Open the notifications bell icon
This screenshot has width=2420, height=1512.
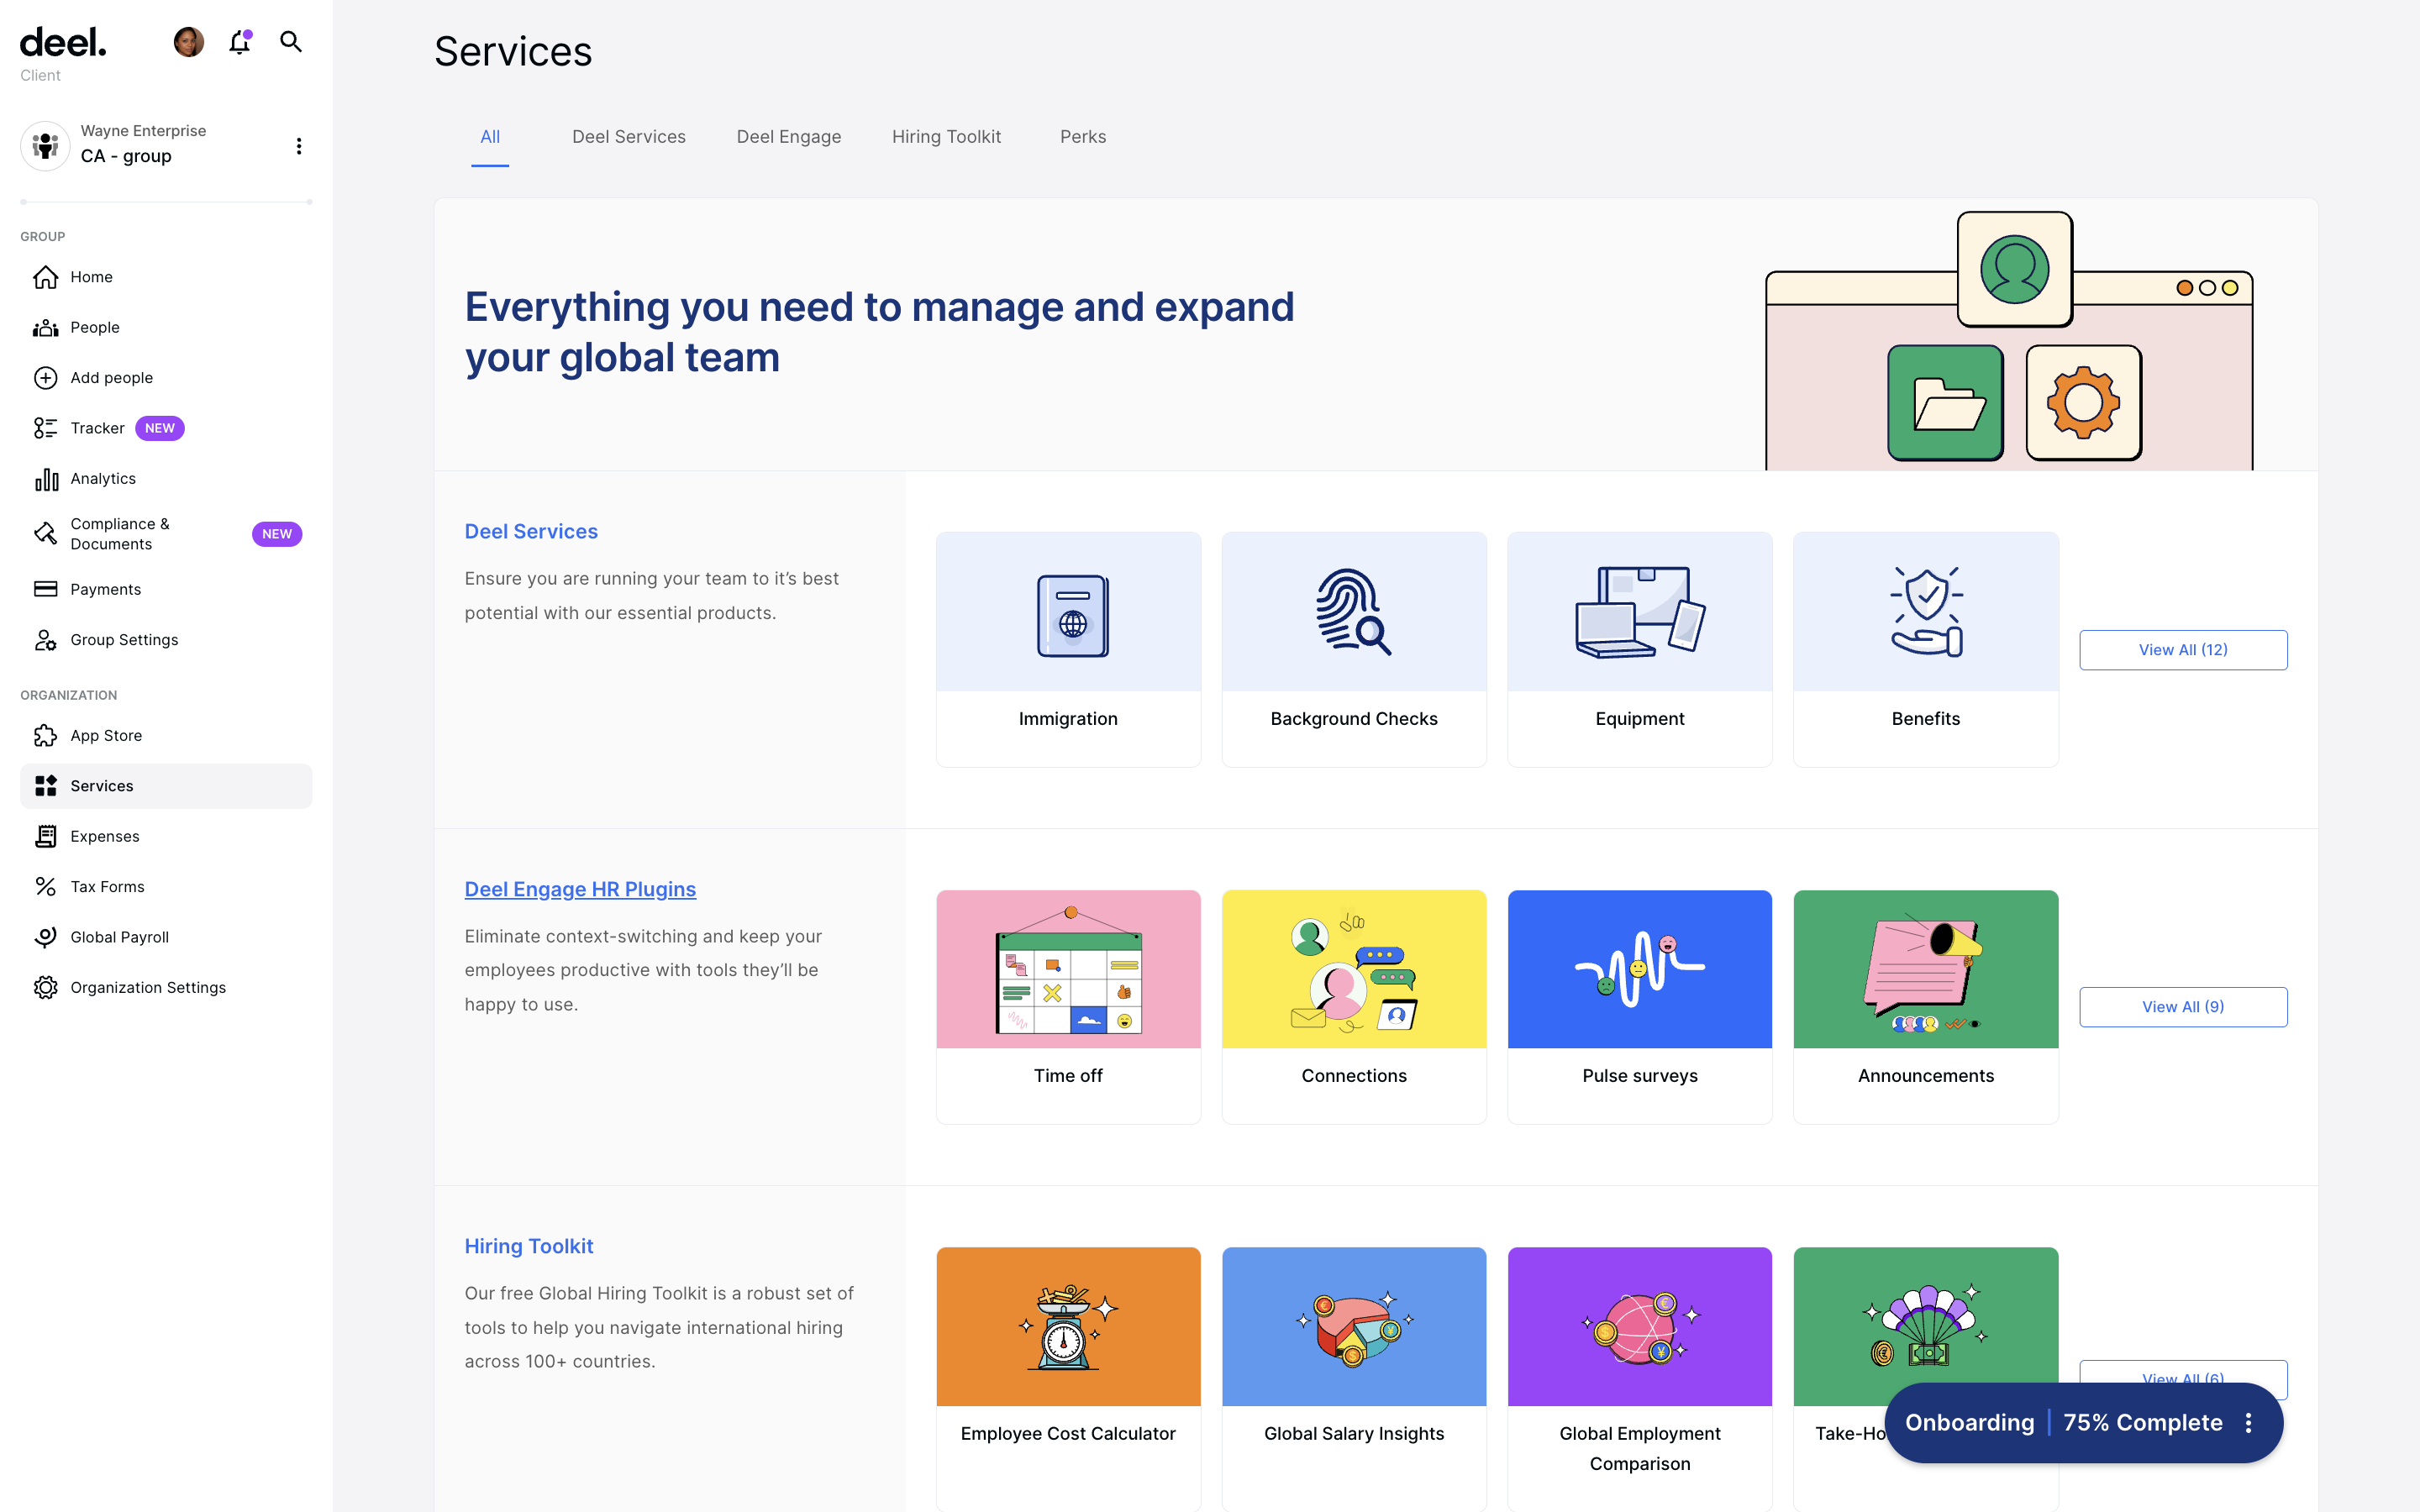tap(239, 42)
